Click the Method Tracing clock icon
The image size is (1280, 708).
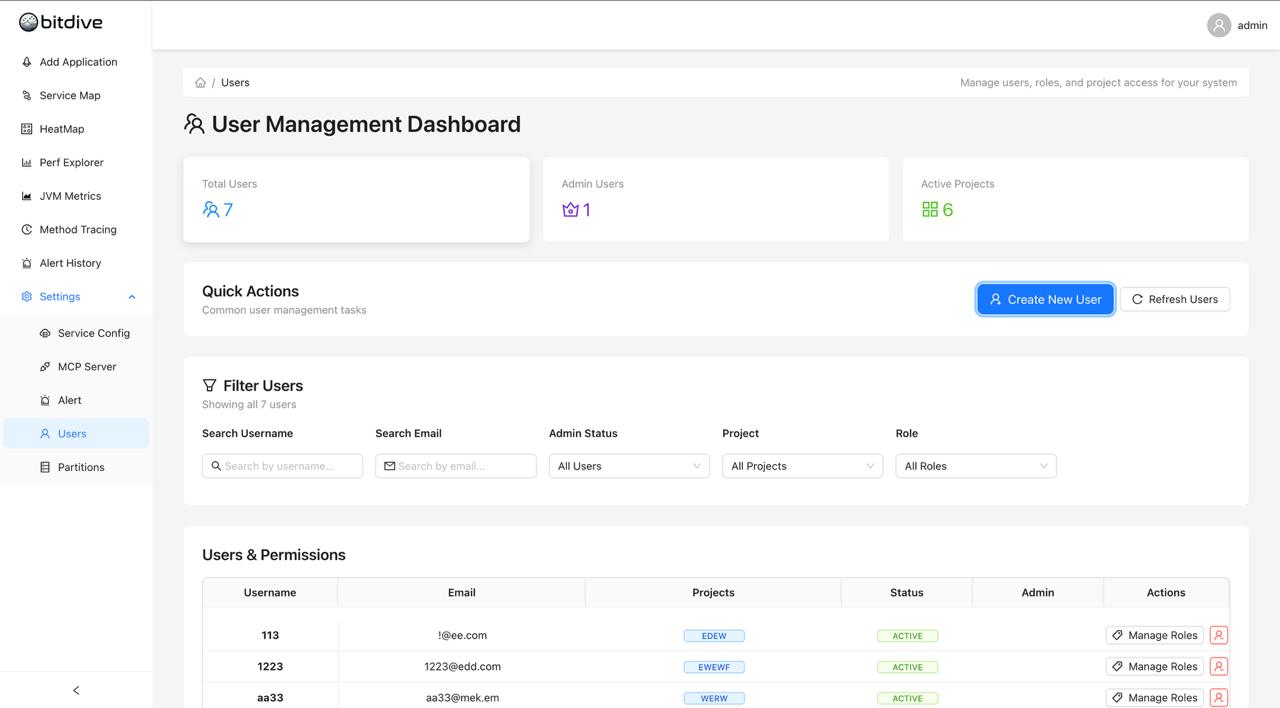tap(27, 229)
